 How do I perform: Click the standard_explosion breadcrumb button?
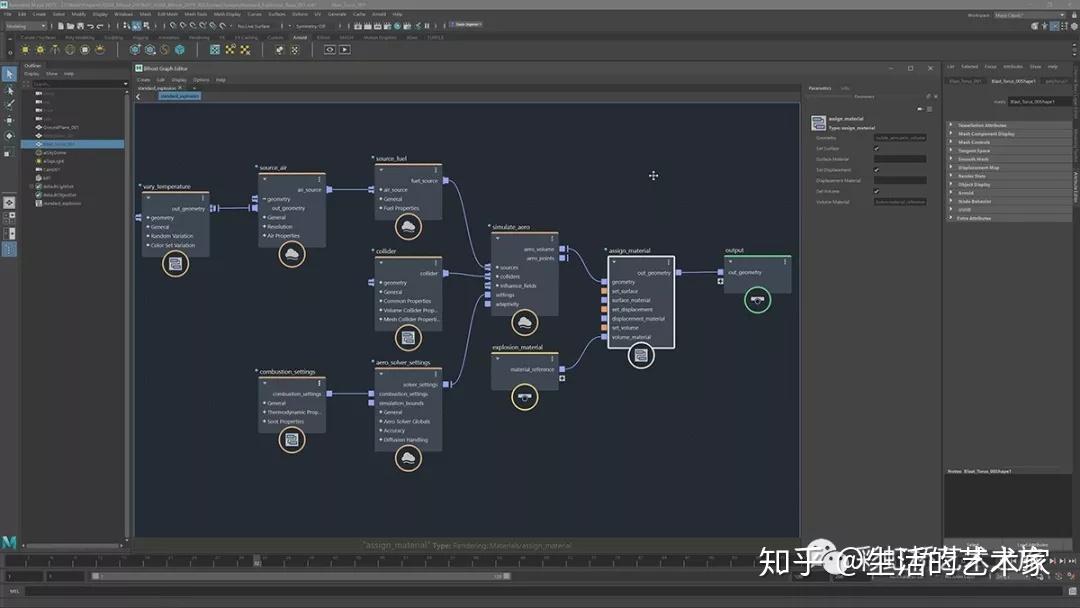tap(179, 96)
